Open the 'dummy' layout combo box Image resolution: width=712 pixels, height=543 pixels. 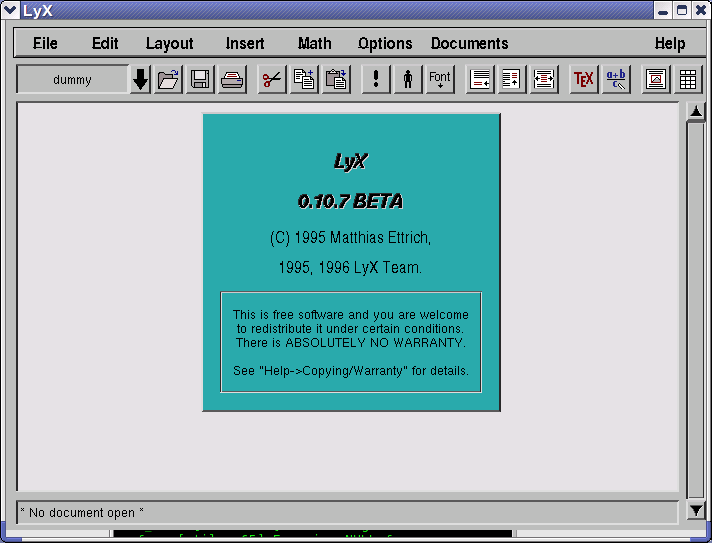[x=72, y=79]
